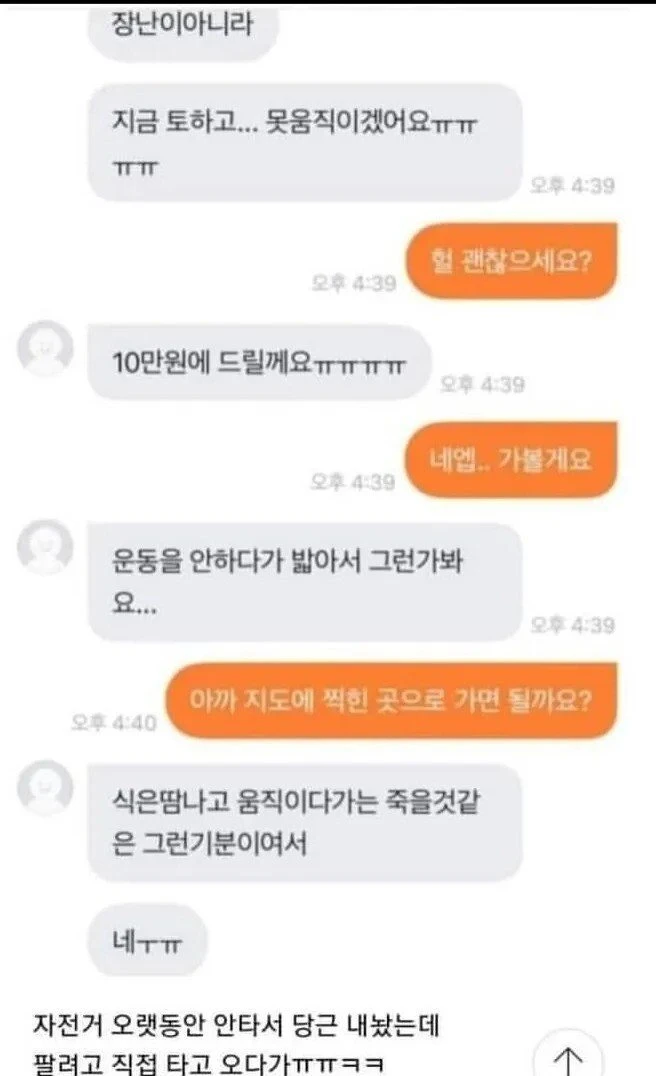The width and height of the screenshot is (656, 1076).
Task: Tap the orange 아까 지도에 찍힌 곳으로 message
Action: click(x=390, y=701)
